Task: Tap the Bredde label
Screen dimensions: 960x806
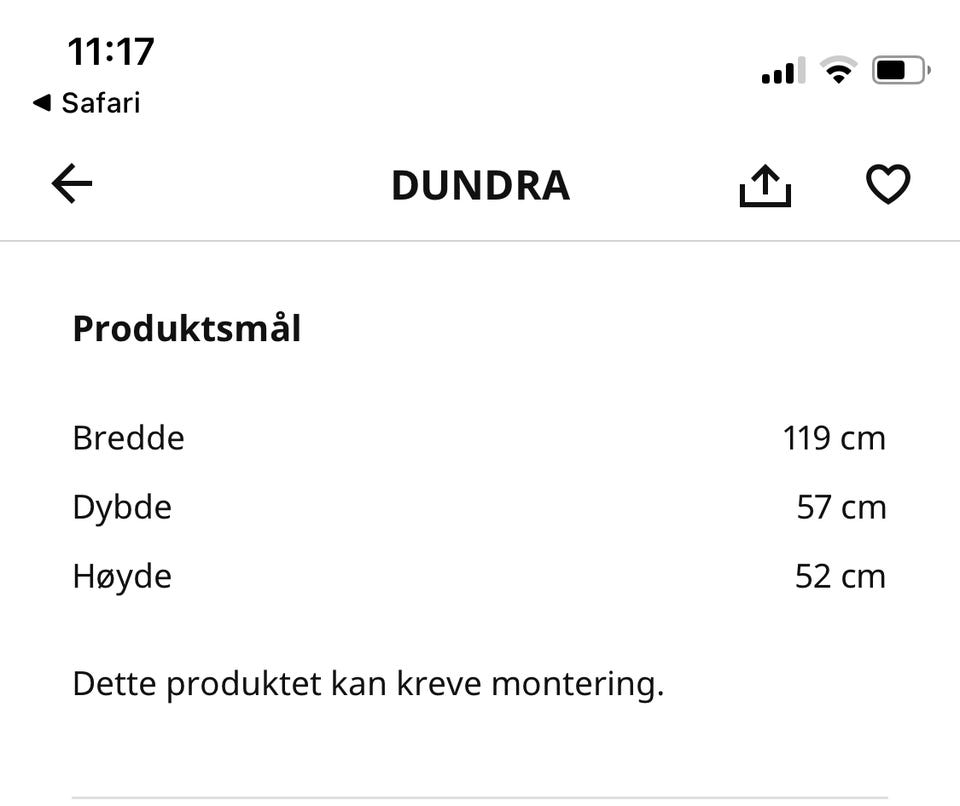Action: tap(128, 438)
